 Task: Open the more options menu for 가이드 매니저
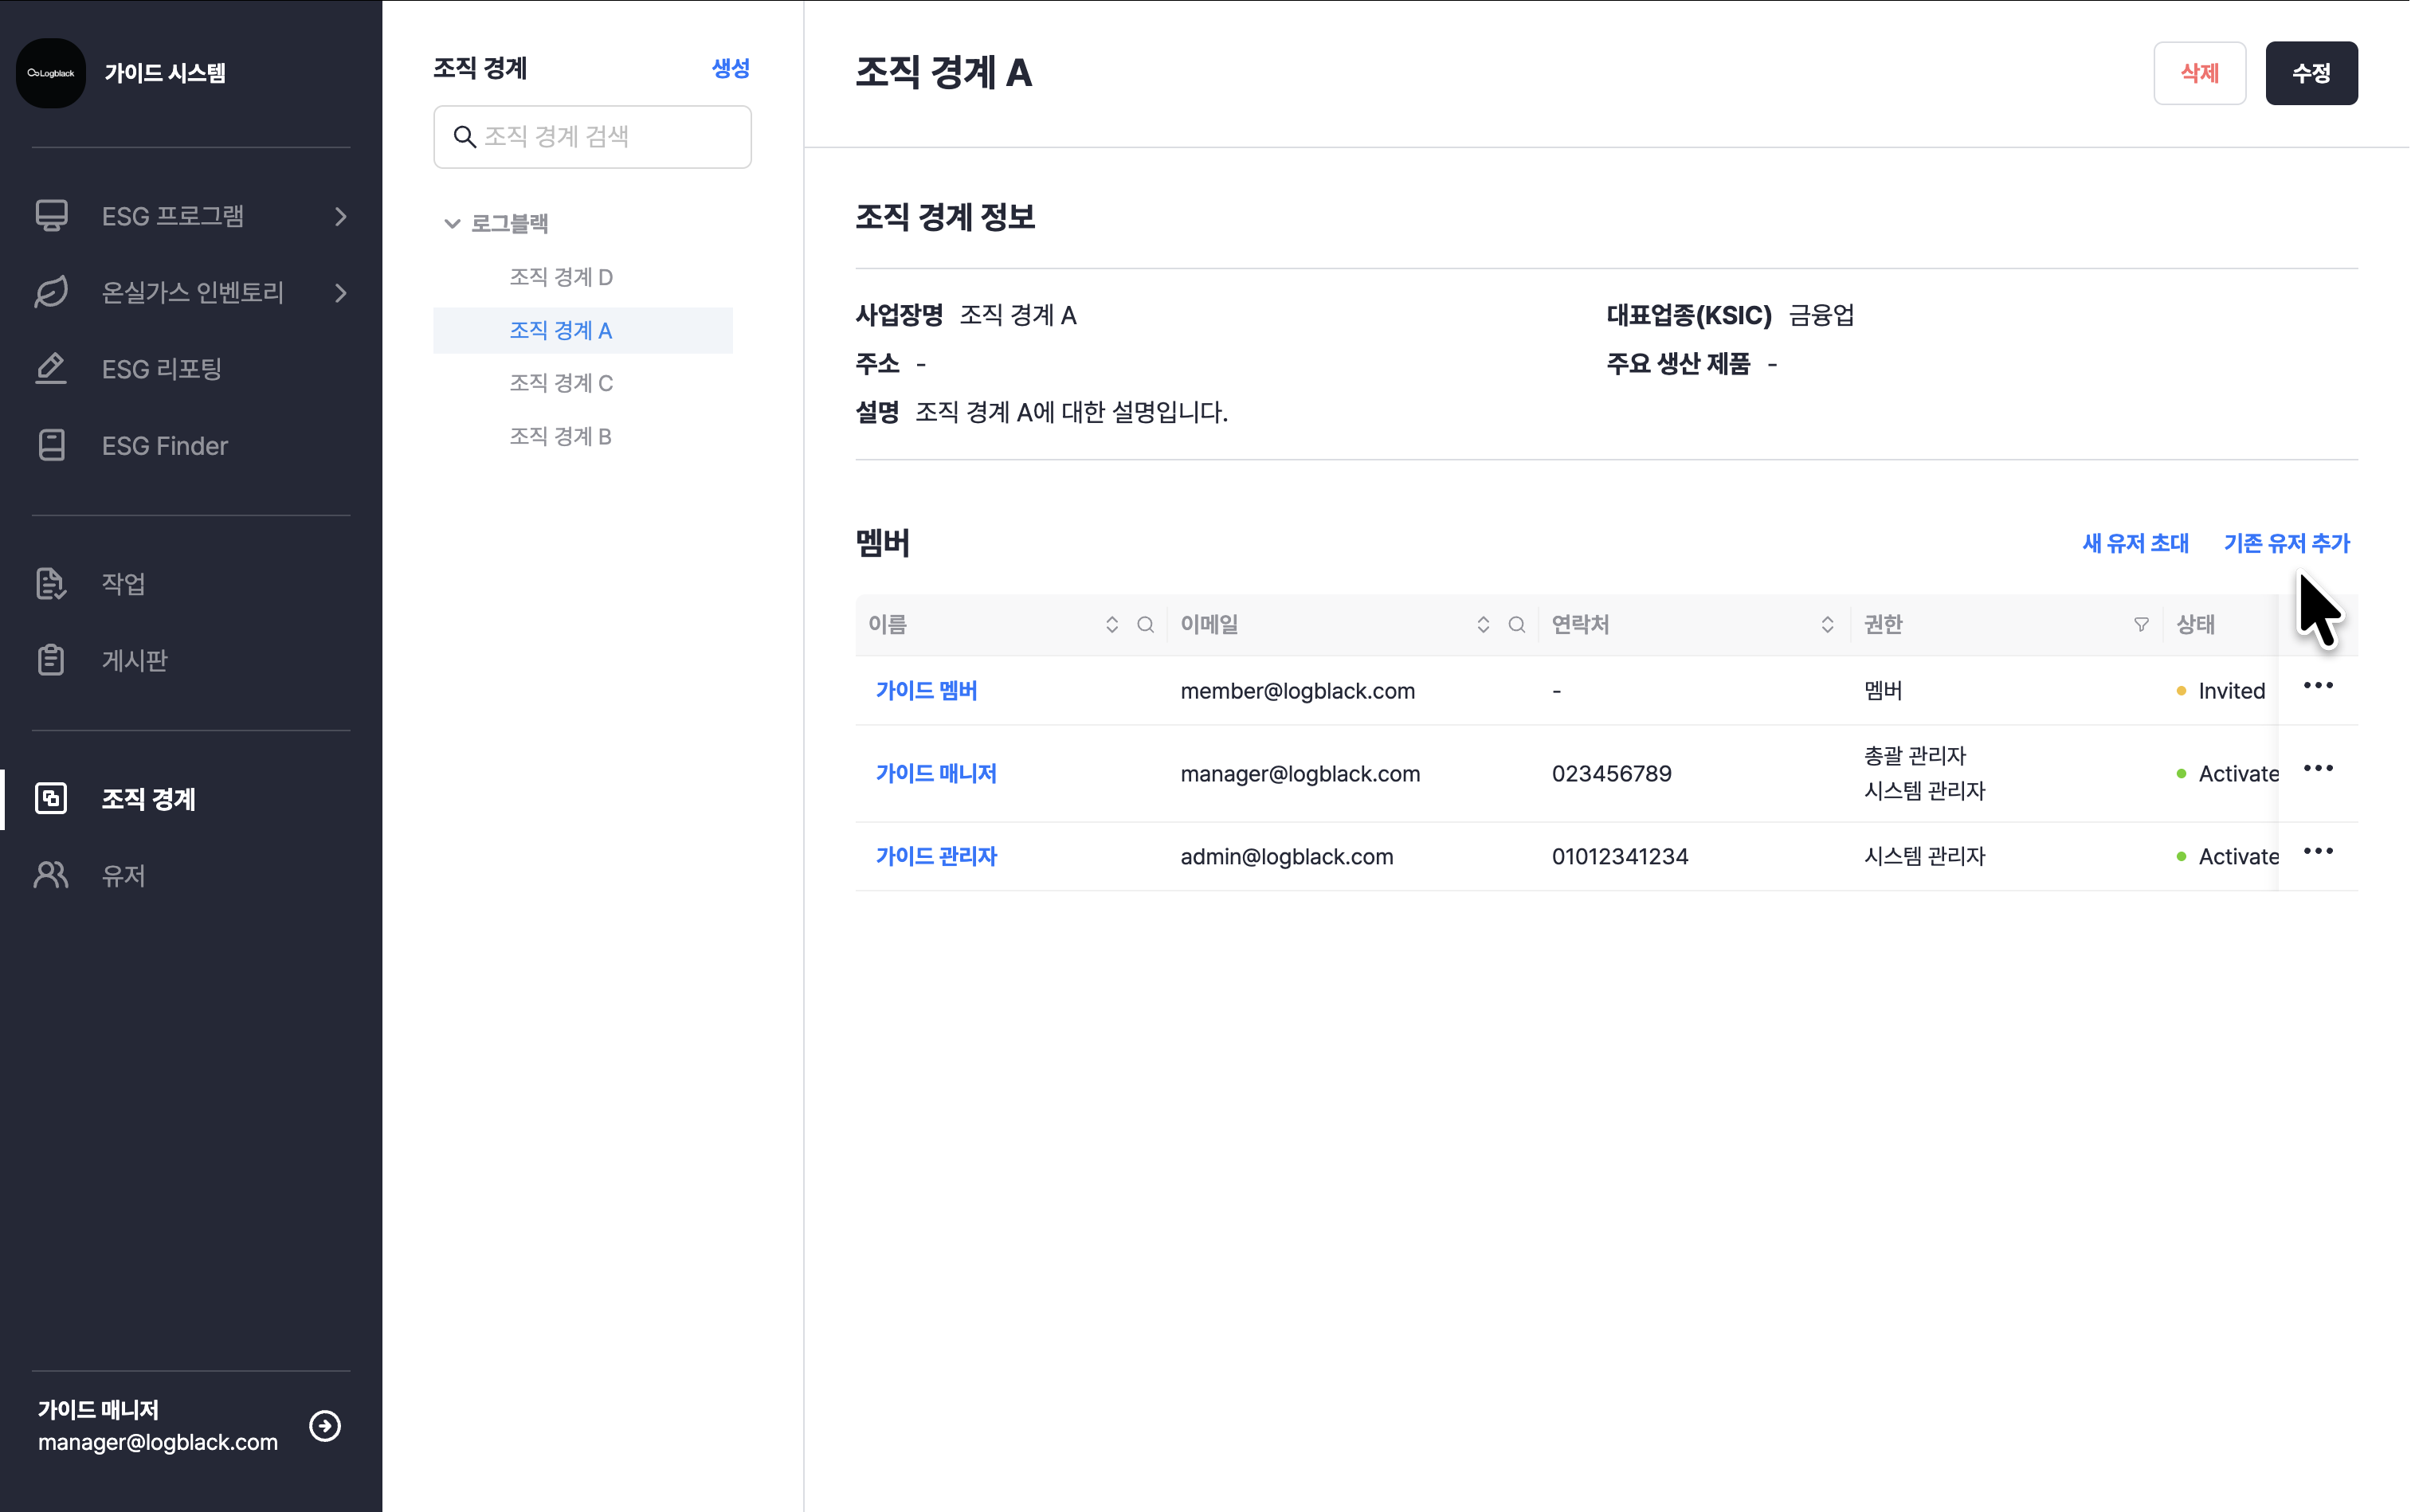[x=2317, y=769]
